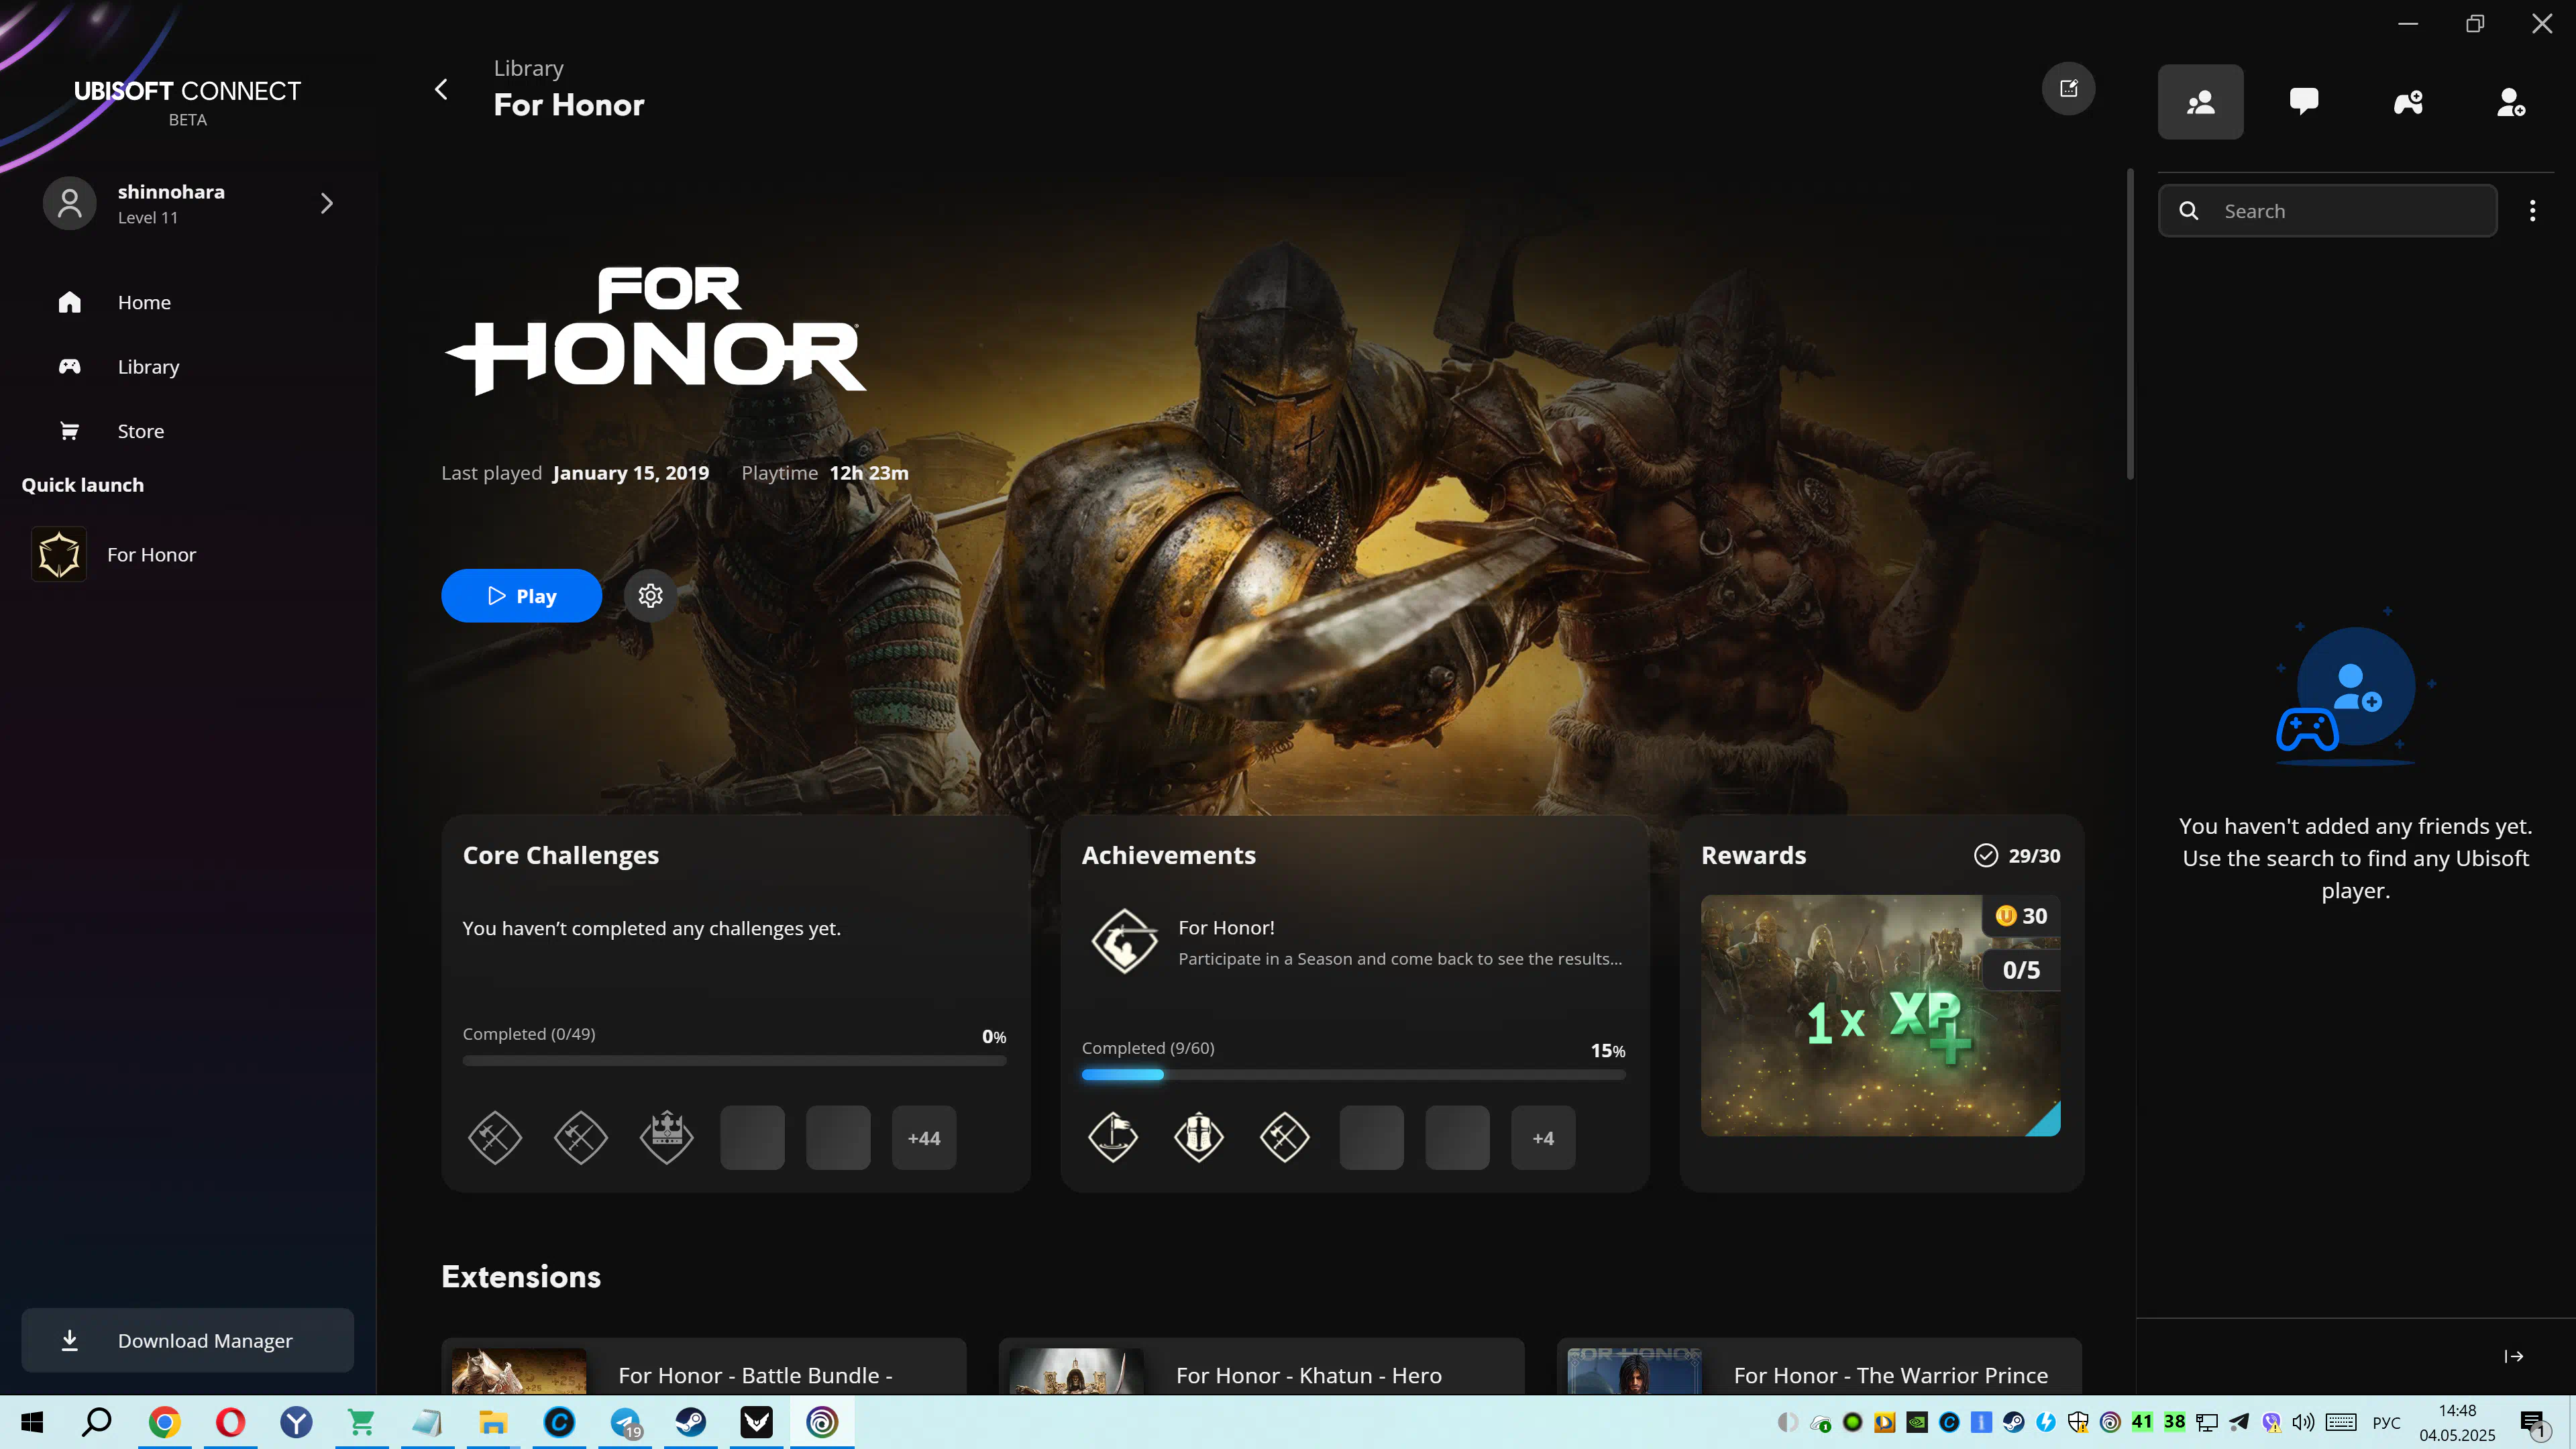
Task: Open the Friends list tab icon
Action: coord(2200,102)
